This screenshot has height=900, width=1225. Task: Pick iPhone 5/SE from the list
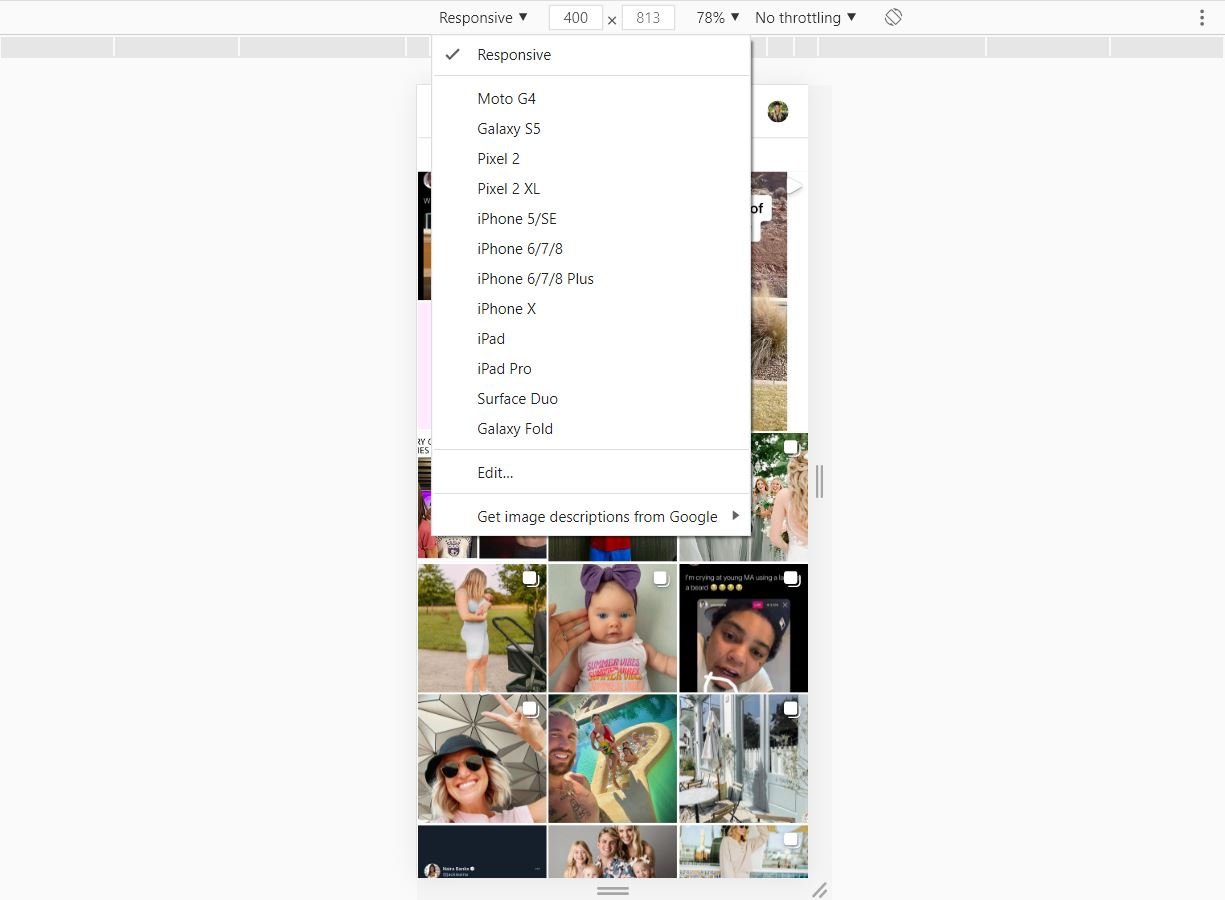pos(592,218)
